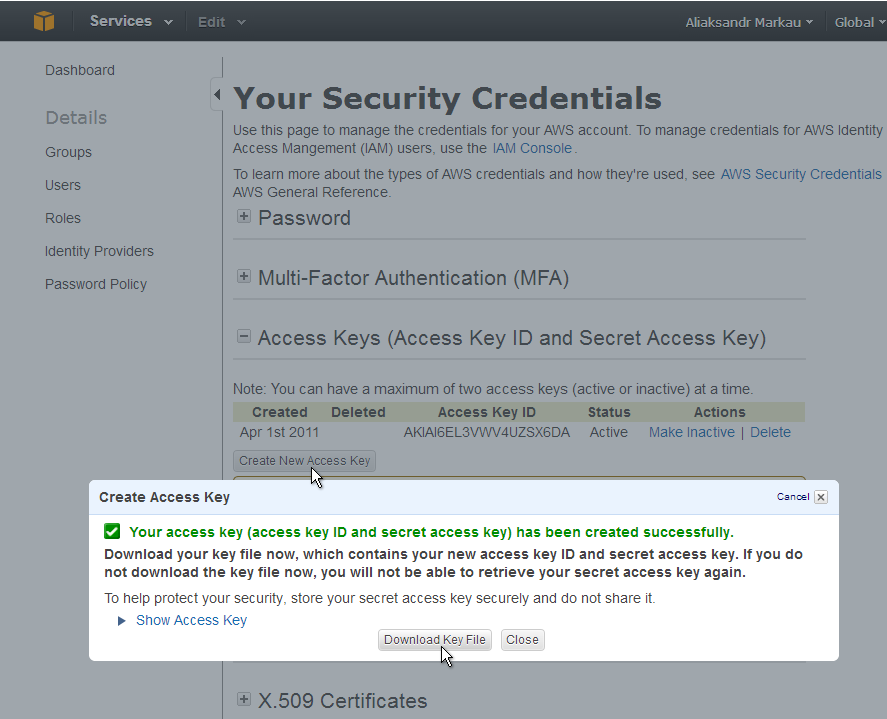
Task: Open Identity Providers in sidebar
Action: tap(99, 251)
